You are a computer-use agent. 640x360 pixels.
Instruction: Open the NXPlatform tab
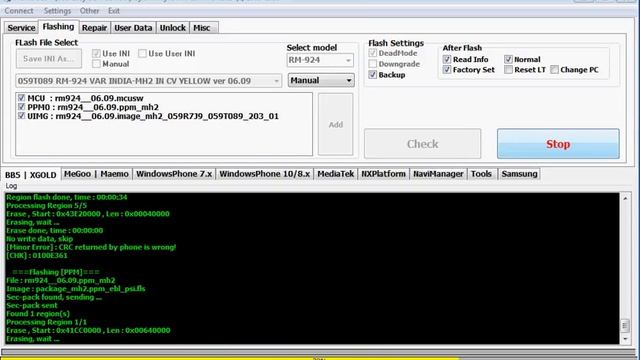coord(383,174)
